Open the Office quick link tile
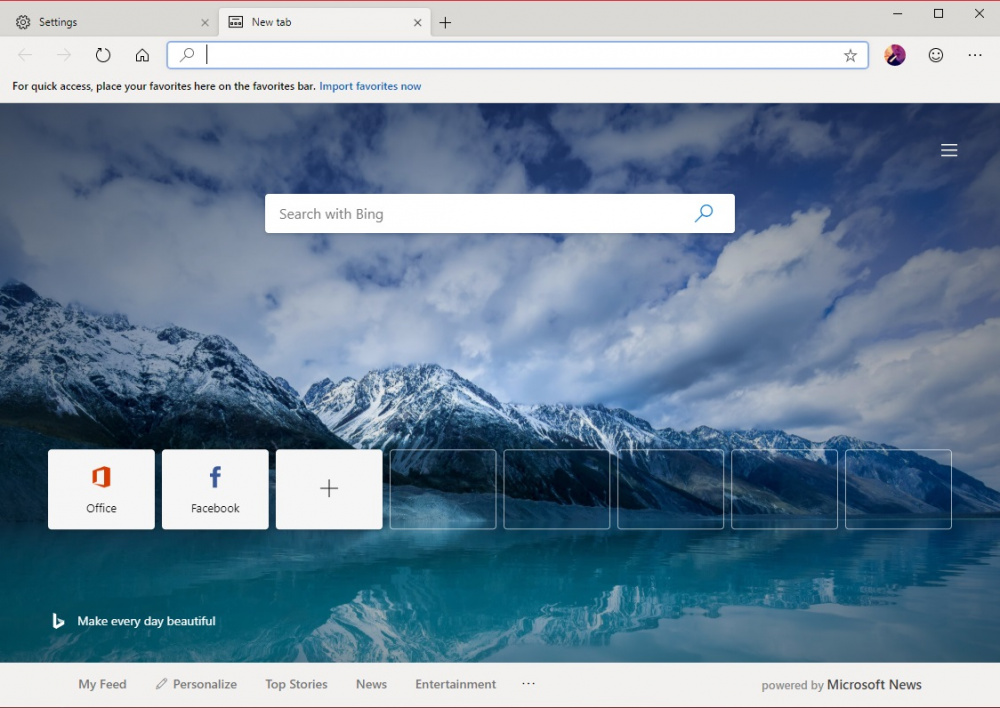Screen dimensions: 1000x708 click(101, 489)
